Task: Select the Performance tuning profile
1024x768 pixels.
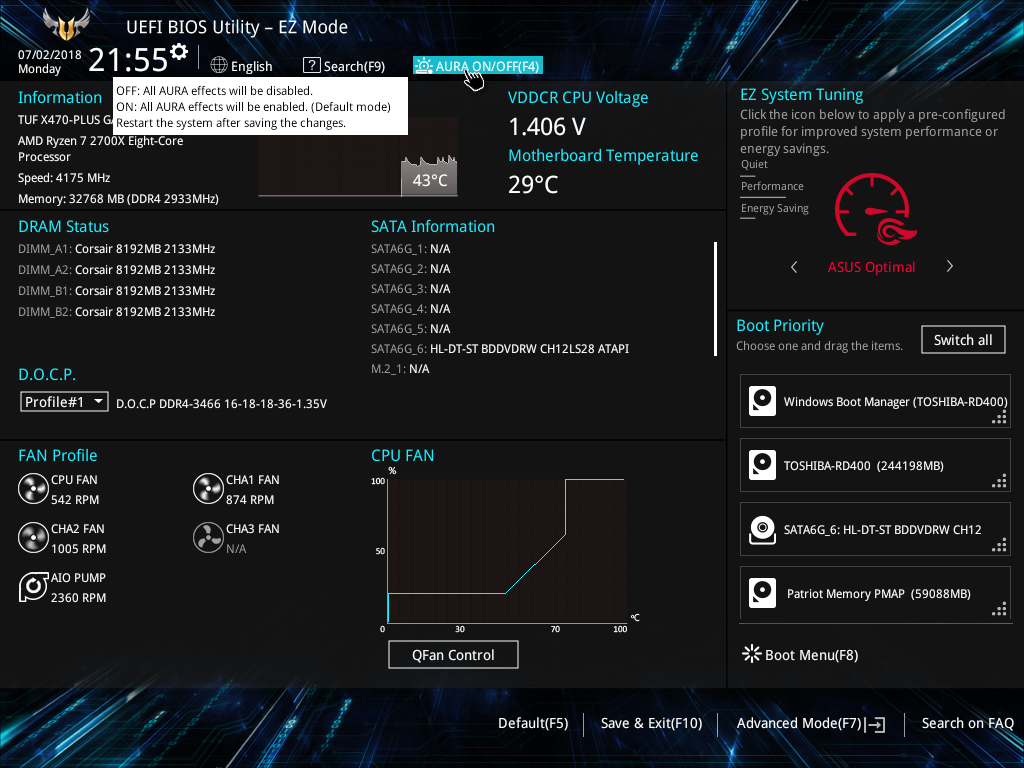Action: pyautogui.click(x=772, y=187)
